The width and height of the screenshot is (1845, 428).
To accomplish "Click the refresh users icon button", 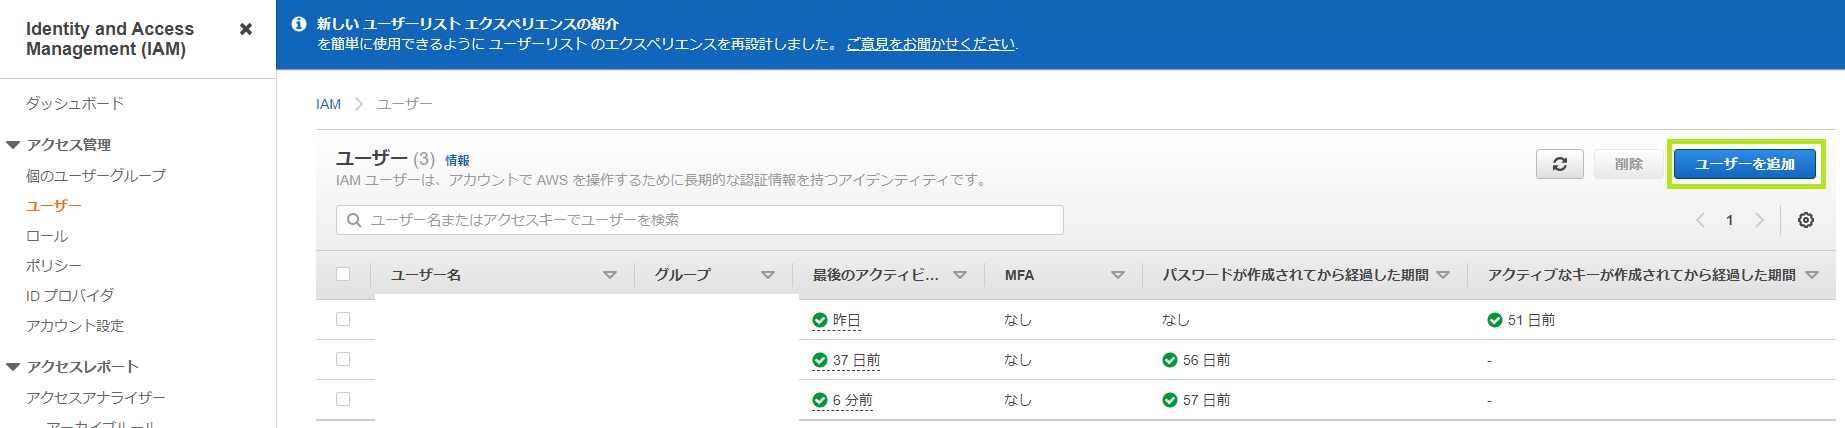I will [x=1559, y=164].
